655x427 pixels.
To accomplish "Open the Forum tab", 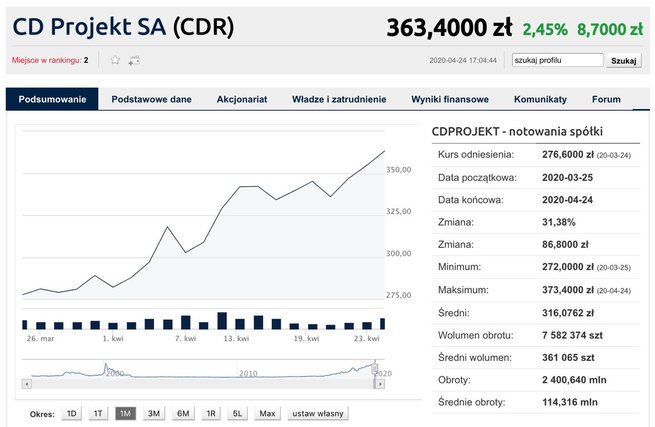I will click(x=606, y=99).
